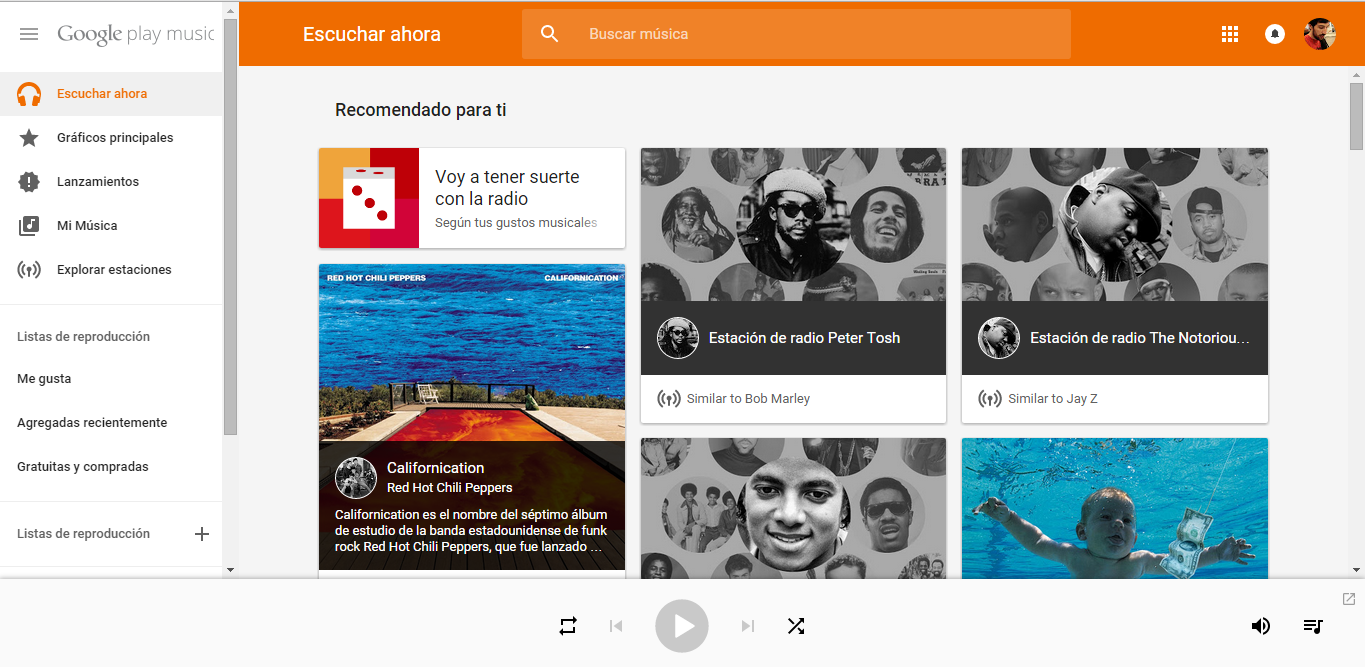This screenshot has height=667, width=1365.
Task: Click the magnifying glass search icon
Action: tap(549, 34)
